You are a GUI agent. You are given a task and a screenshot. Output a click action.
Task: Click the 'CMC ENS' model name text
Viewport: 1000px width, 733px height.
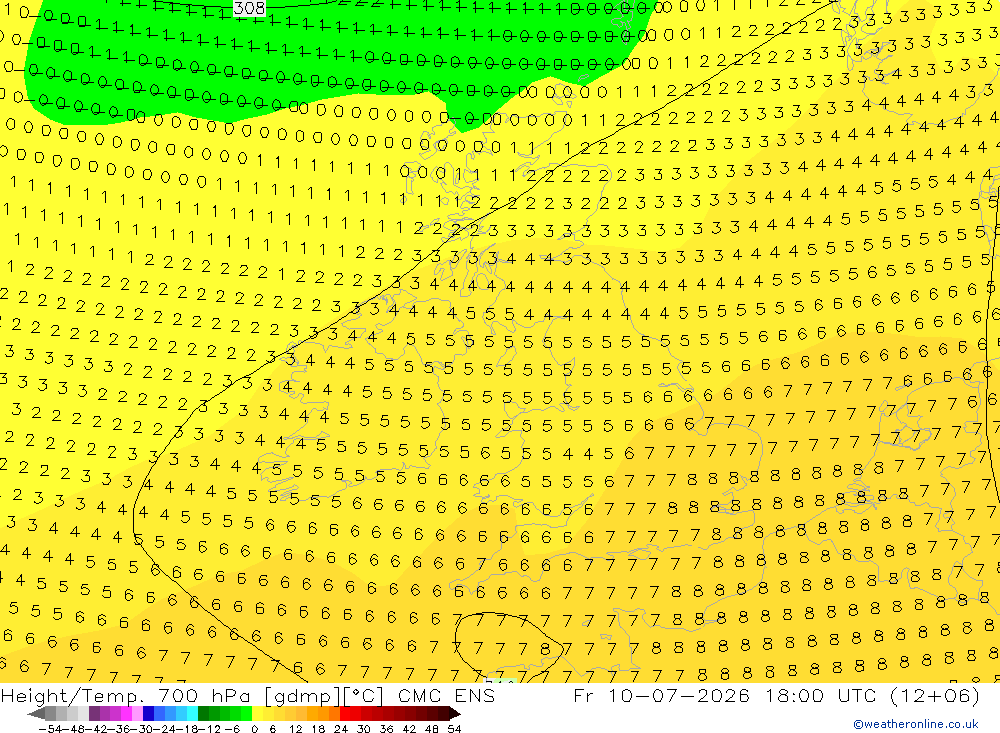click(x=446, y=695)
